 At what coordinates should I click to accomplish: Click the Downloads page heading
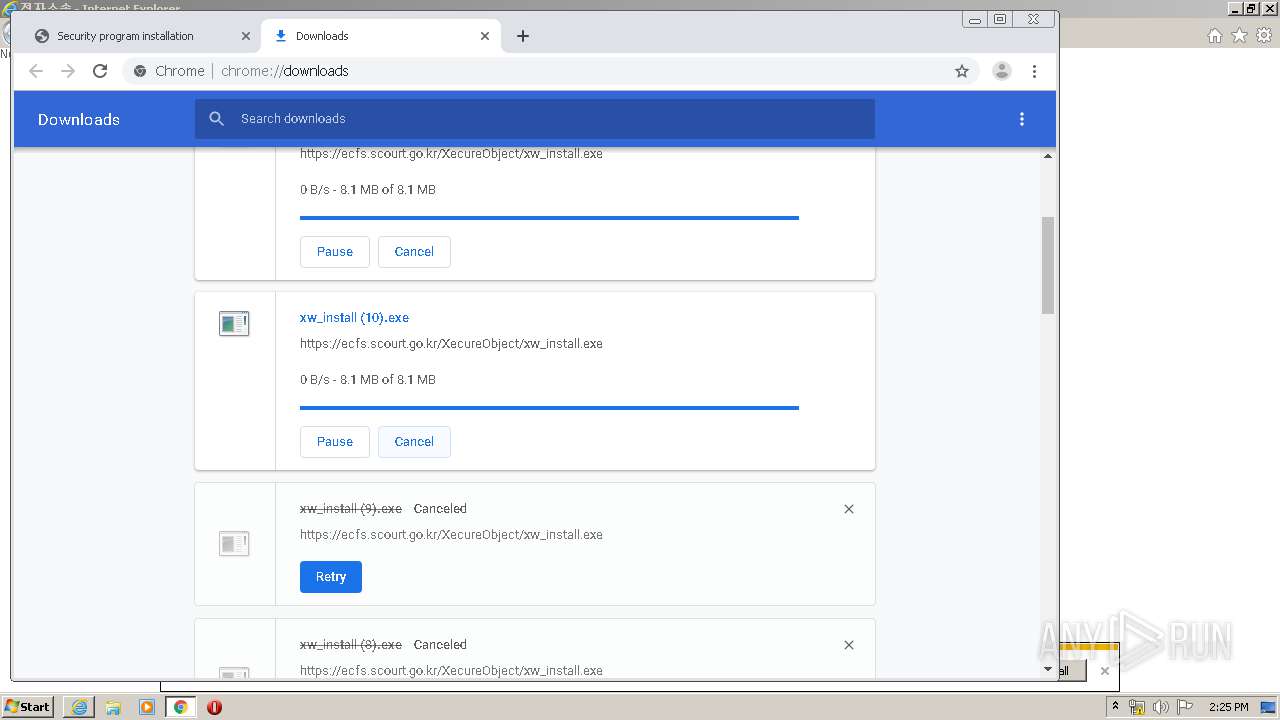coord(79,119)
